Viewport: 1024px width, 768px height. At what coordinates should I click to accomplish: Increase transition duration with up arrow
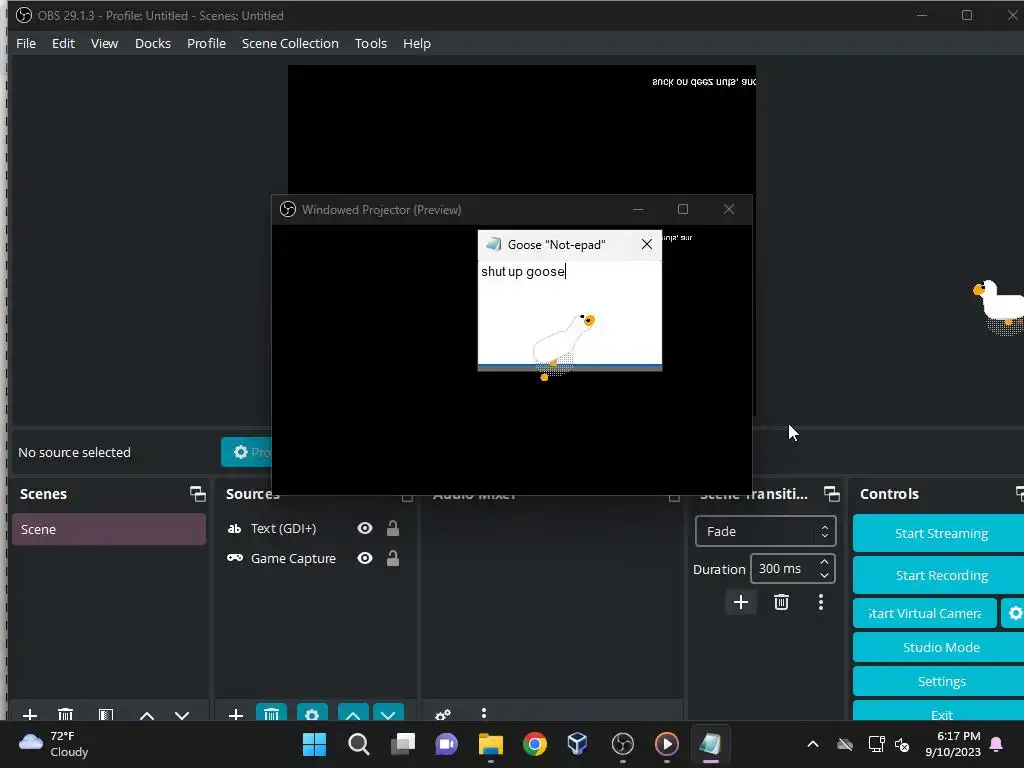tap(824, 562)
